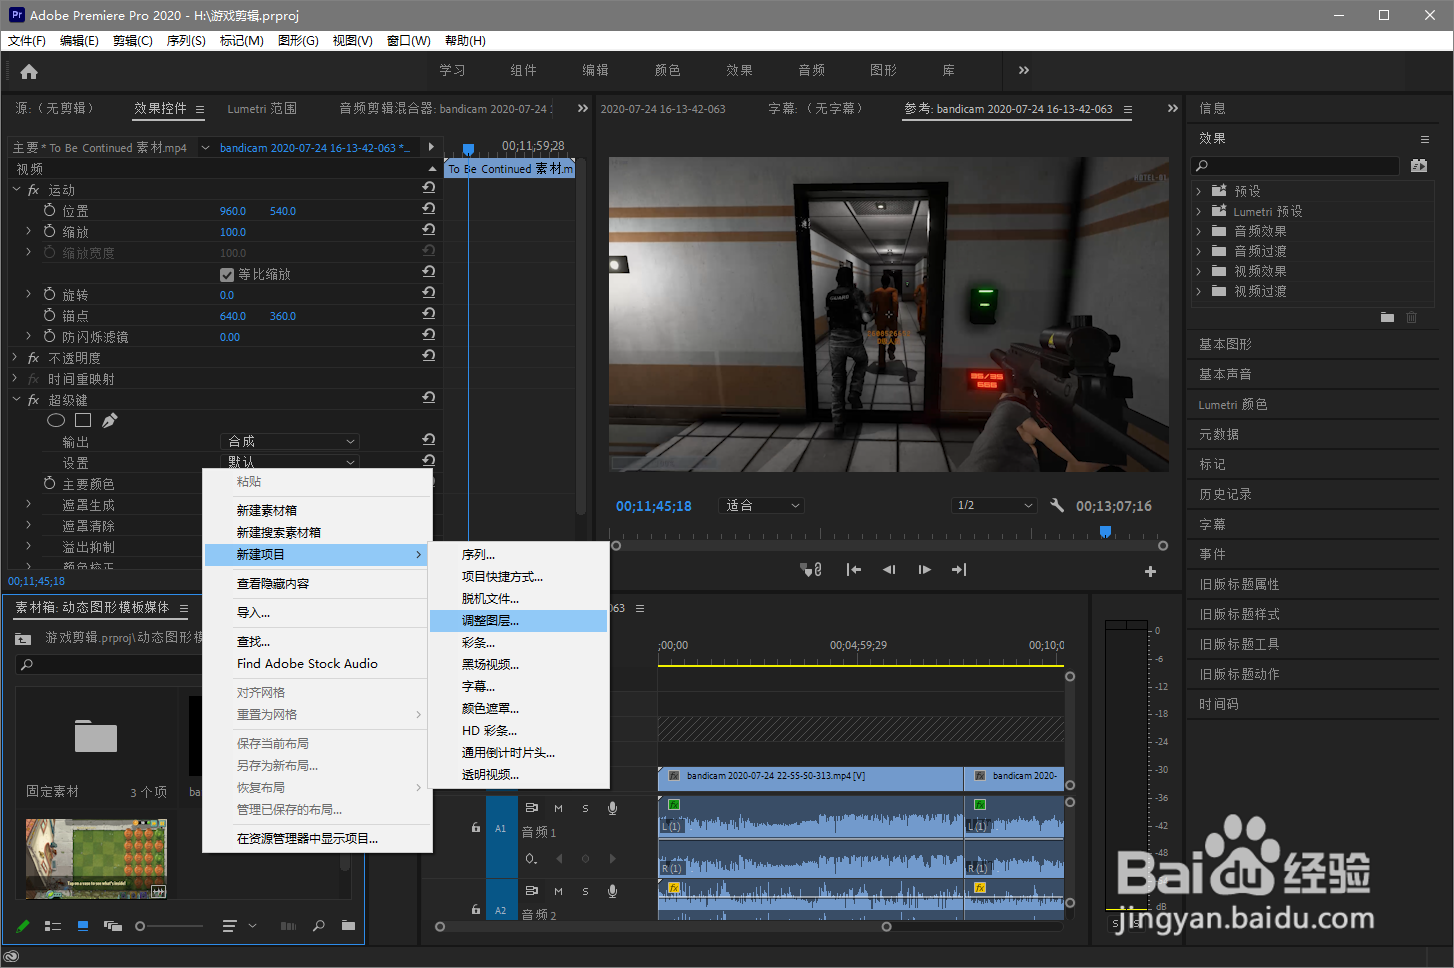Image resolution: width=1454 pixels, height=968 pixels.
Task: Switch project panel to icon view
Action: pyautogui.click(x=83, y=926)
